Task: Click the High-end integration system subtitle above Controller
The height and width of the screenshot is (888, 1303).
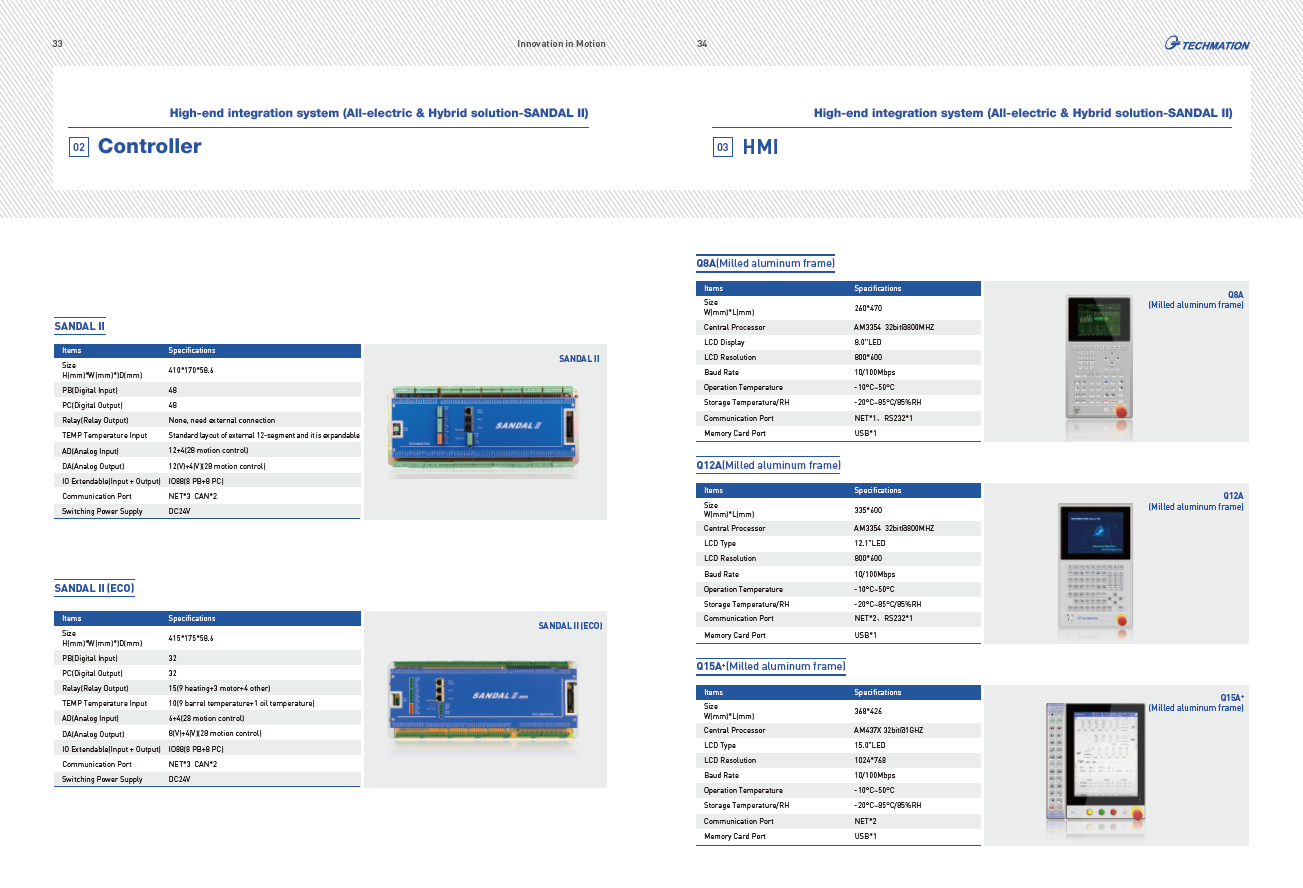Action: point(379,113)
